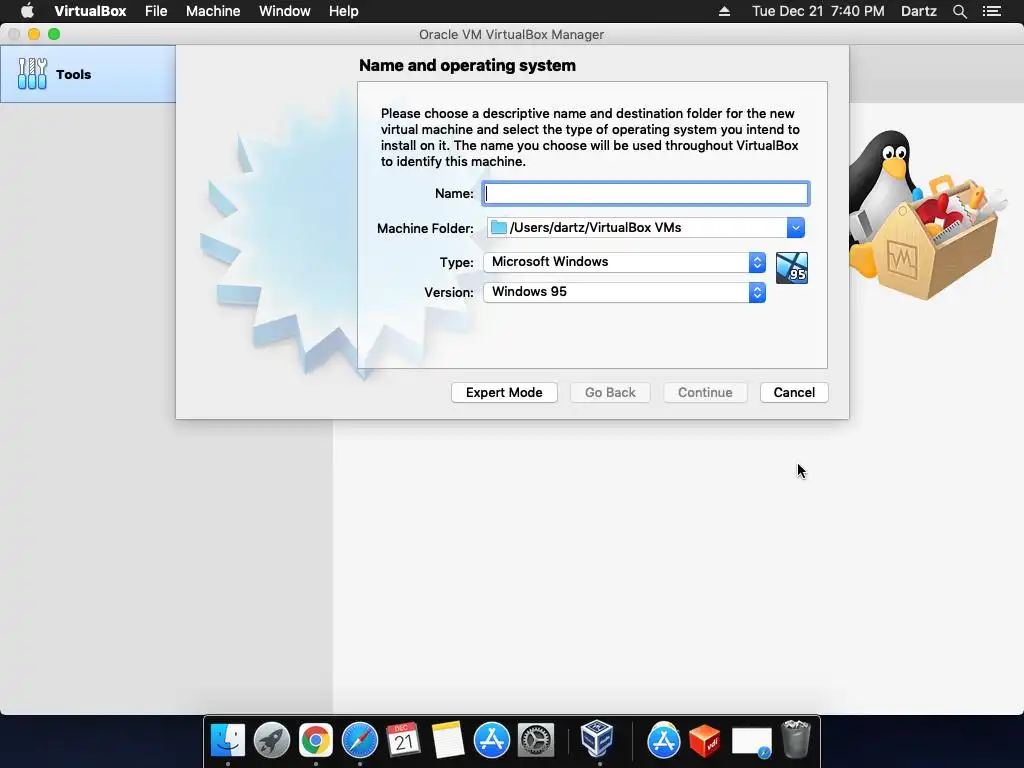Open Google Chrome from the dock

pyautogui.click(x=315, y=740)
